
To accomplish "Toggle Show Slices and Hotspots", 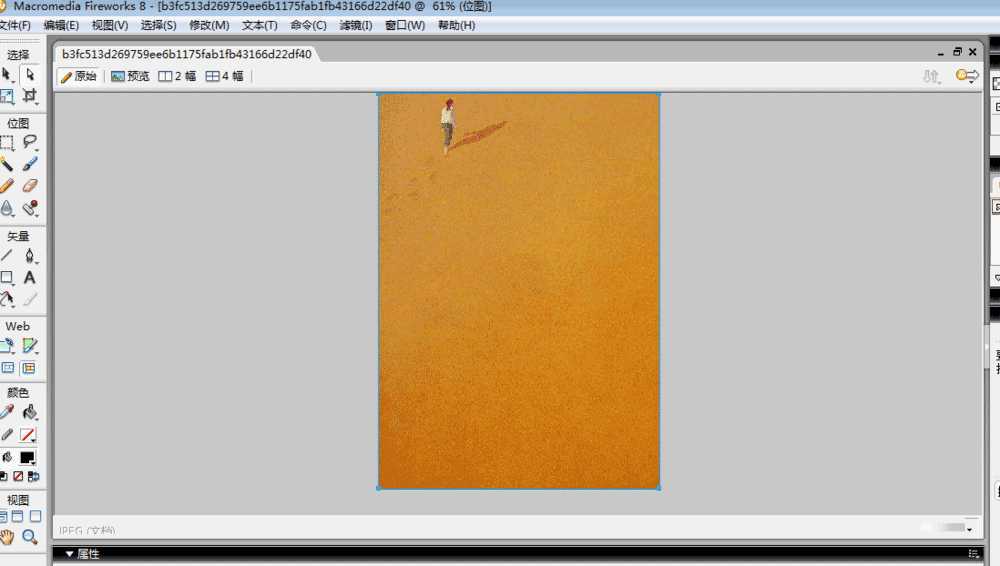I will (x=29, y=368).
